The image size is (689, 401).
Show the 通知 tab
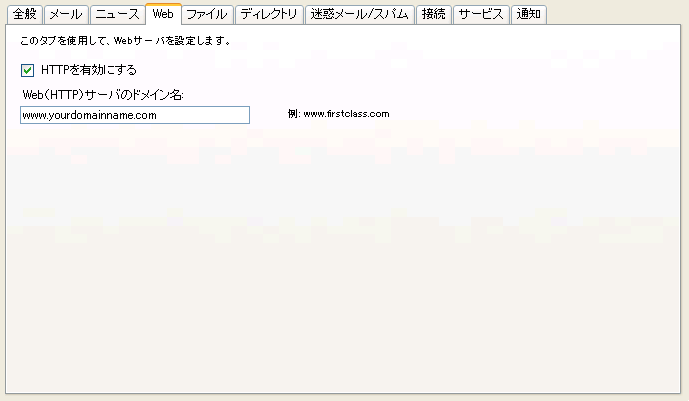click(x=528, y=14)
